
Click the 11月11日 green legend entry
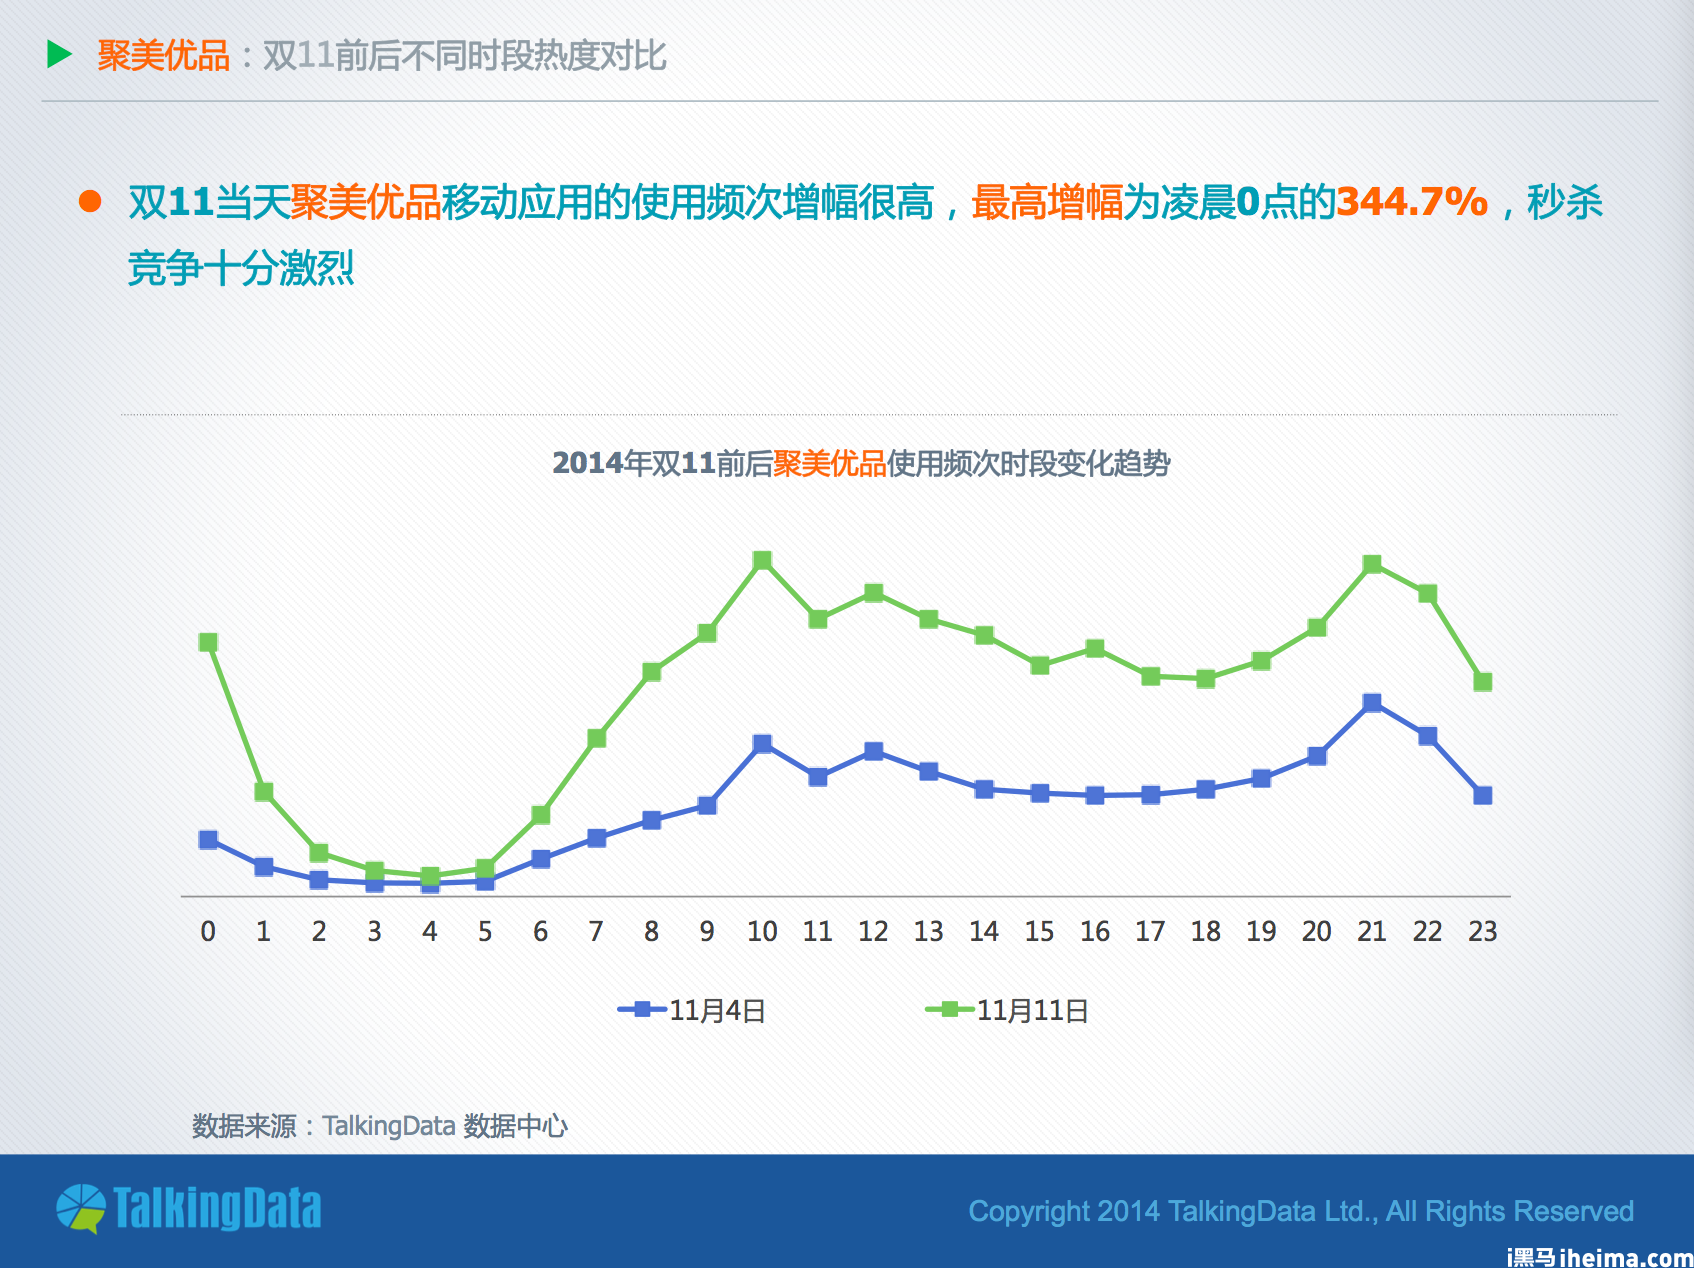point(1007,1010)
